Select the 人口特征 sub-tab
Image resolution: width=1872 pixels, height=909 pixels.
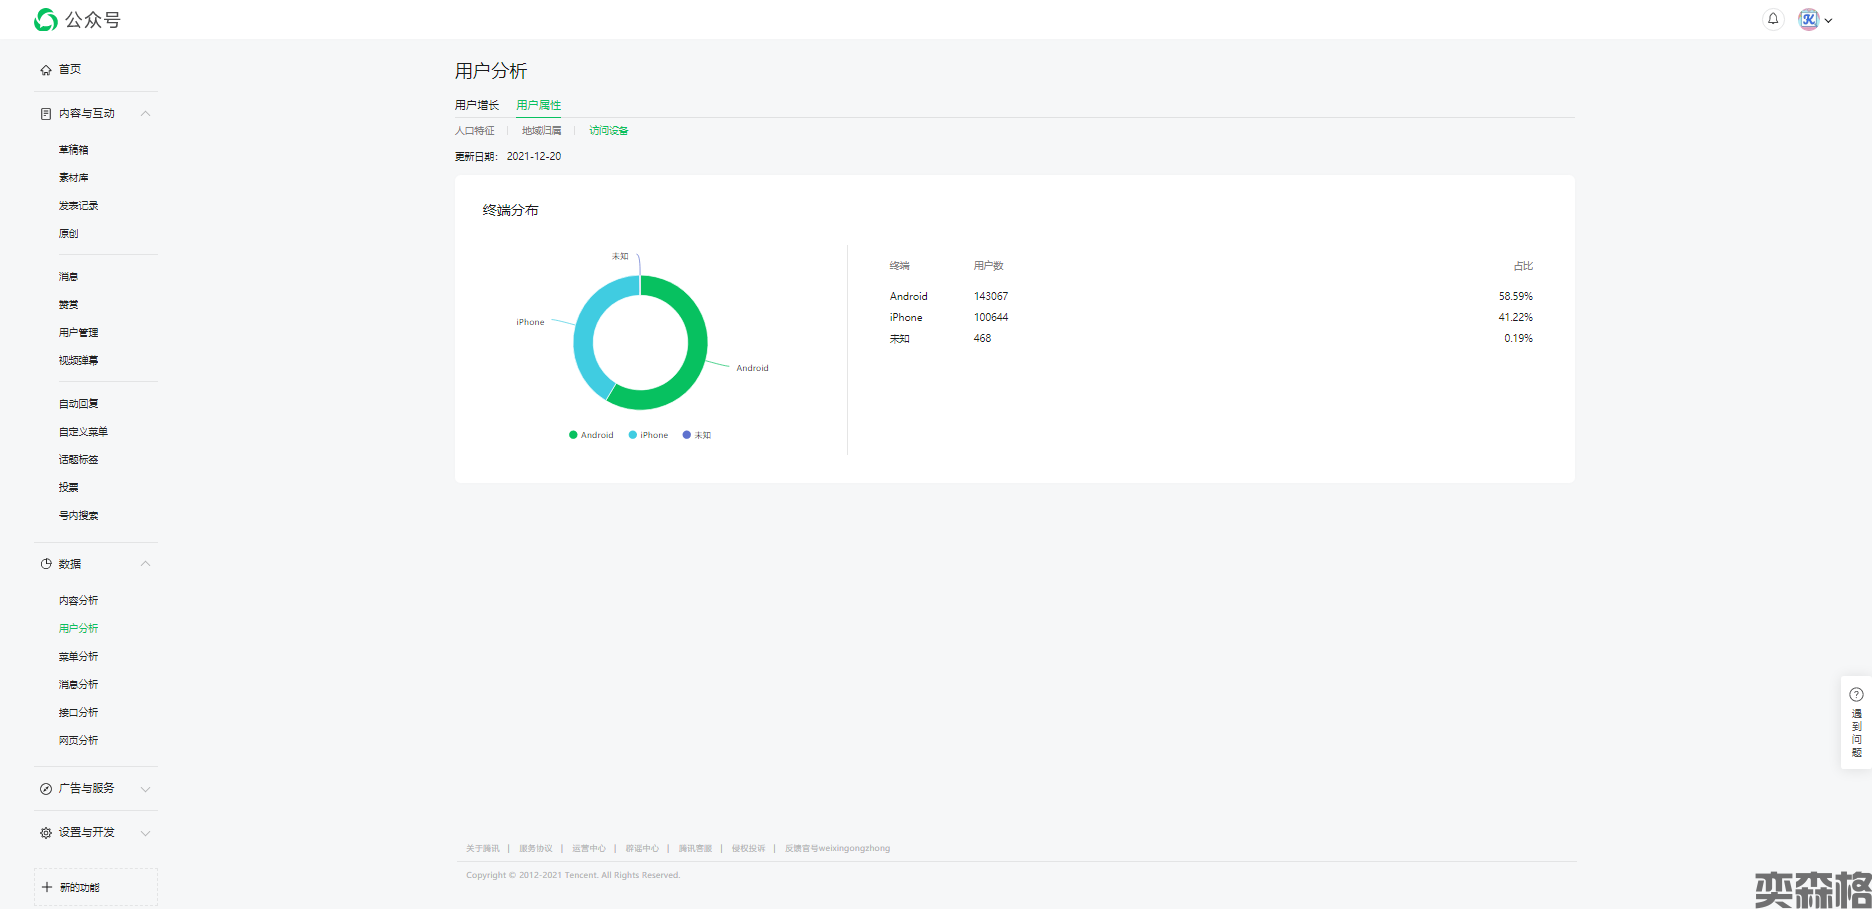(x=474, y=131)
